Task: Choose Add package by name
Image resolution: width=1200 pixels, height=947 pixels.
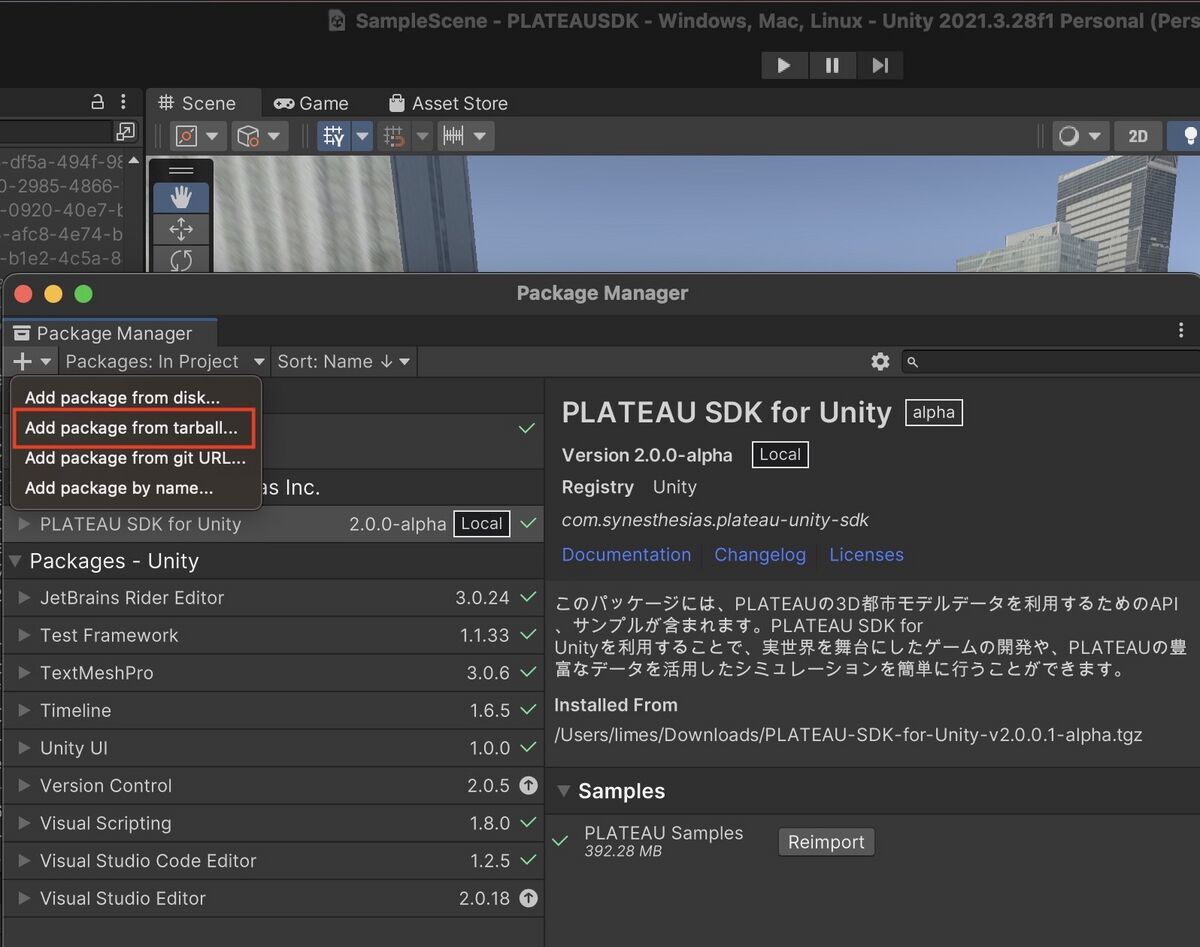Action: [135, 488]
